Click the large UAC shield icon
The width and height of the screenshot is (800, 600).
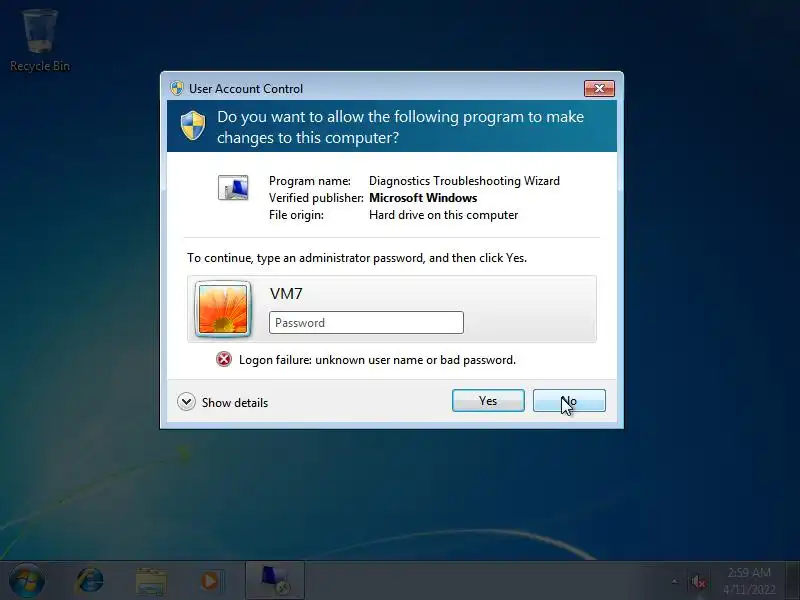(193, 126)
